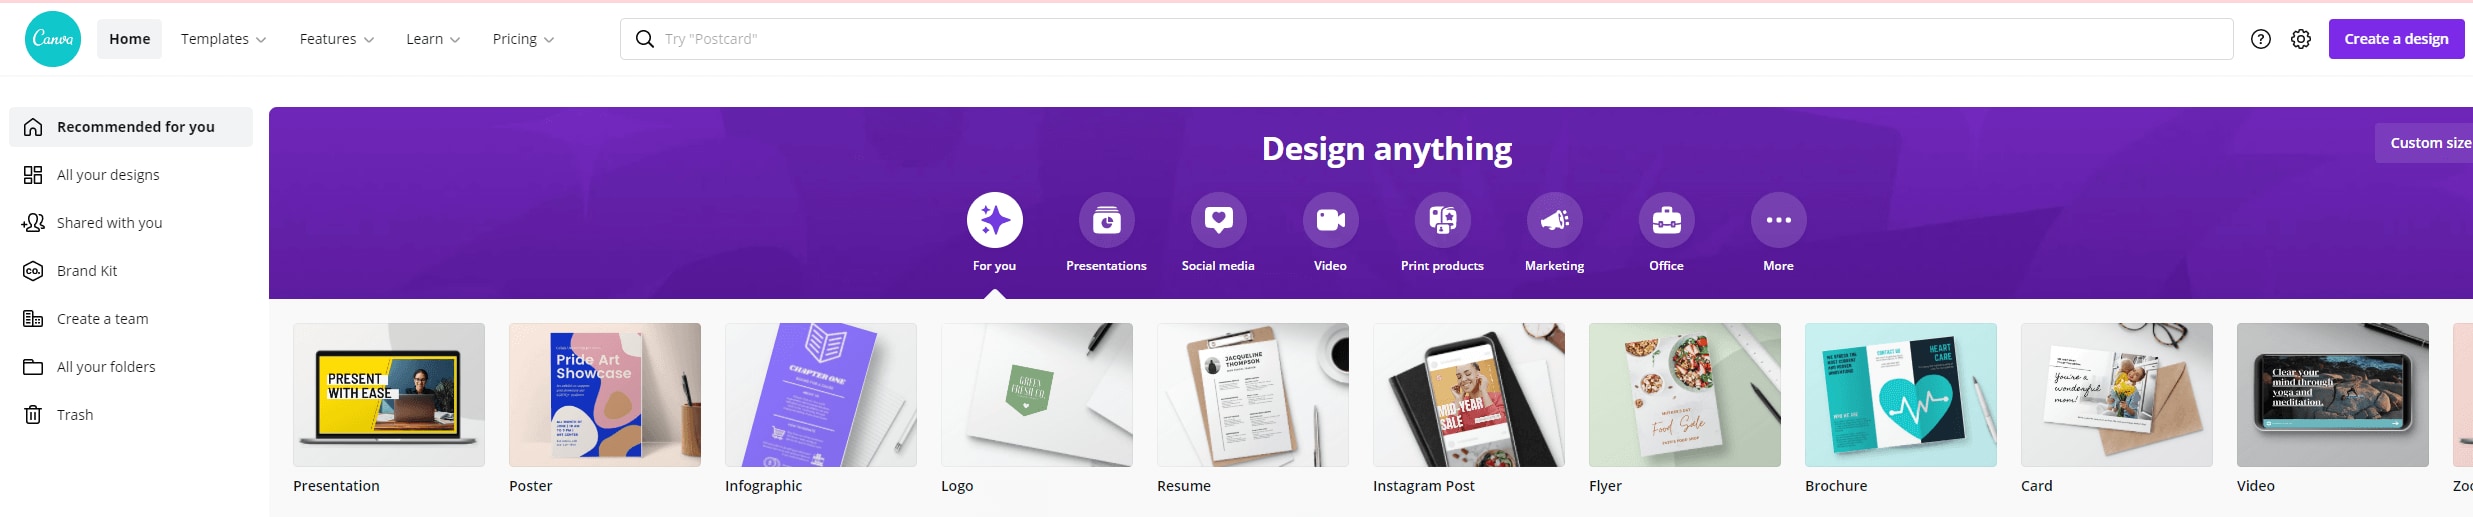2473x517 pixels.
Task: Choose the Marketing megaphone icon
Action: pyautogui.click(x=1554, y=220)
